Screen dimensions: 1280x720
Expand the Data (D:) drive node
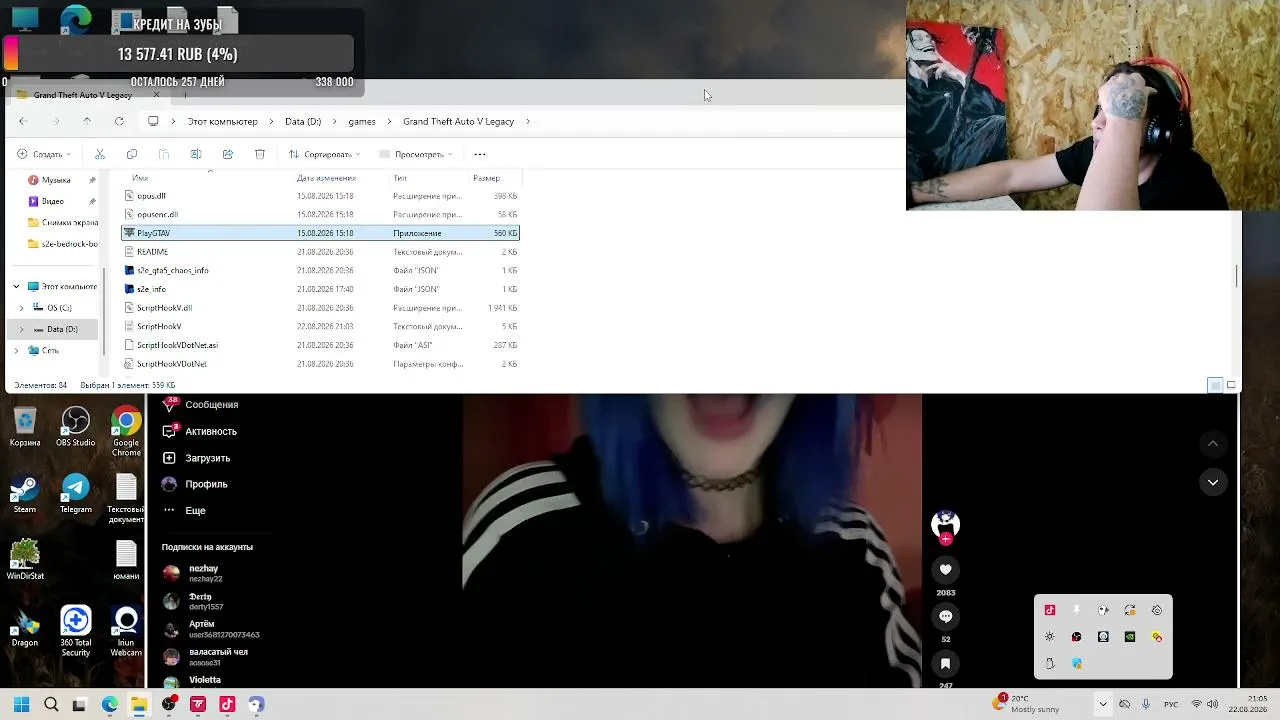click(x=22, y=329)
